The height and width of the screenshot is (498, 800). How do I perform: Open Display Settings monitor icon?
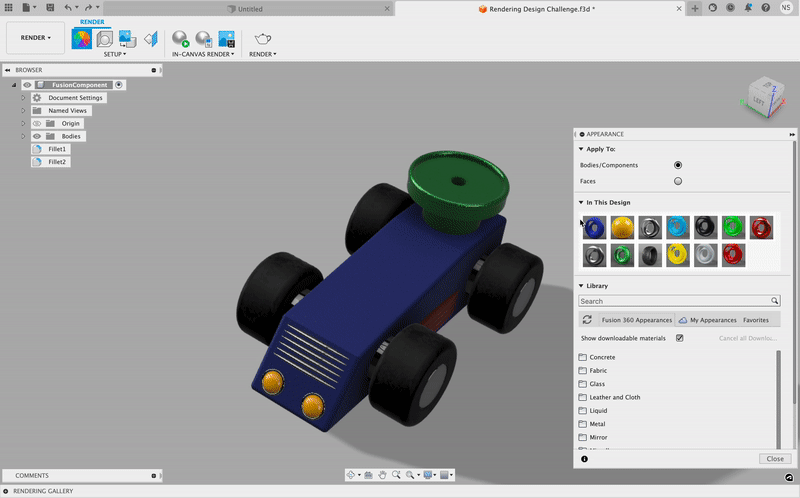[428, 475]
